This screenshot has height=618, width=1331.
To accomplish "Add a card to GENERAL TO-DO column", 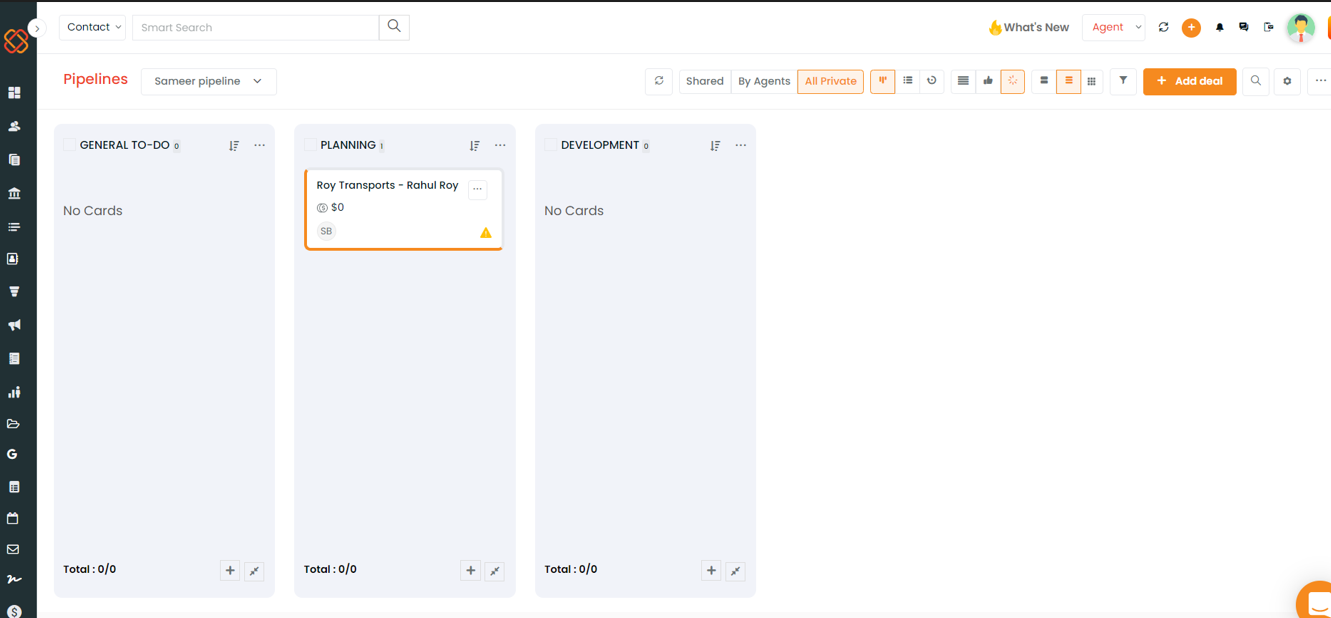I will (x=230, y=570).
